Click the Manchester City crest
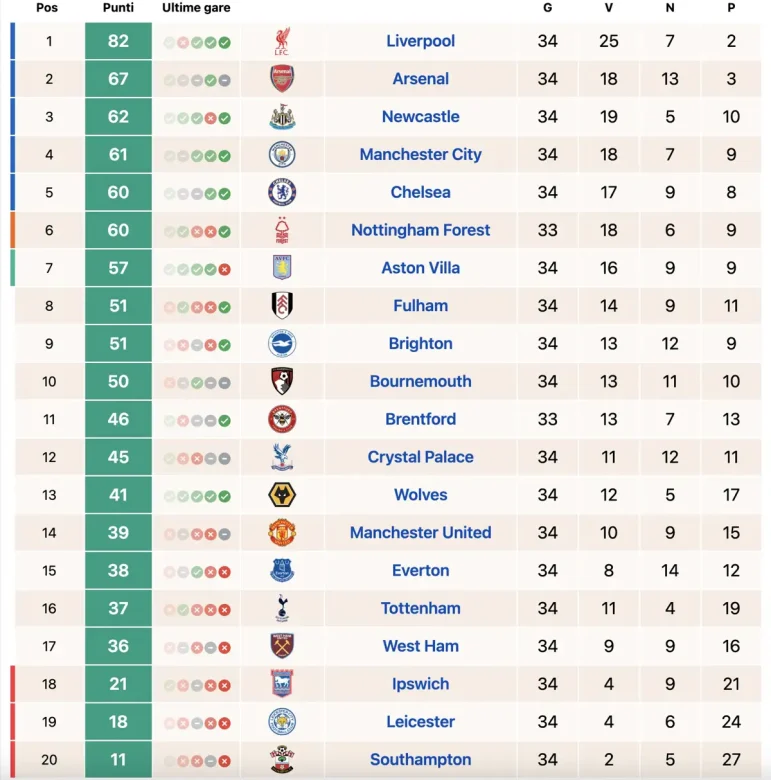 [x=282, y=155]
